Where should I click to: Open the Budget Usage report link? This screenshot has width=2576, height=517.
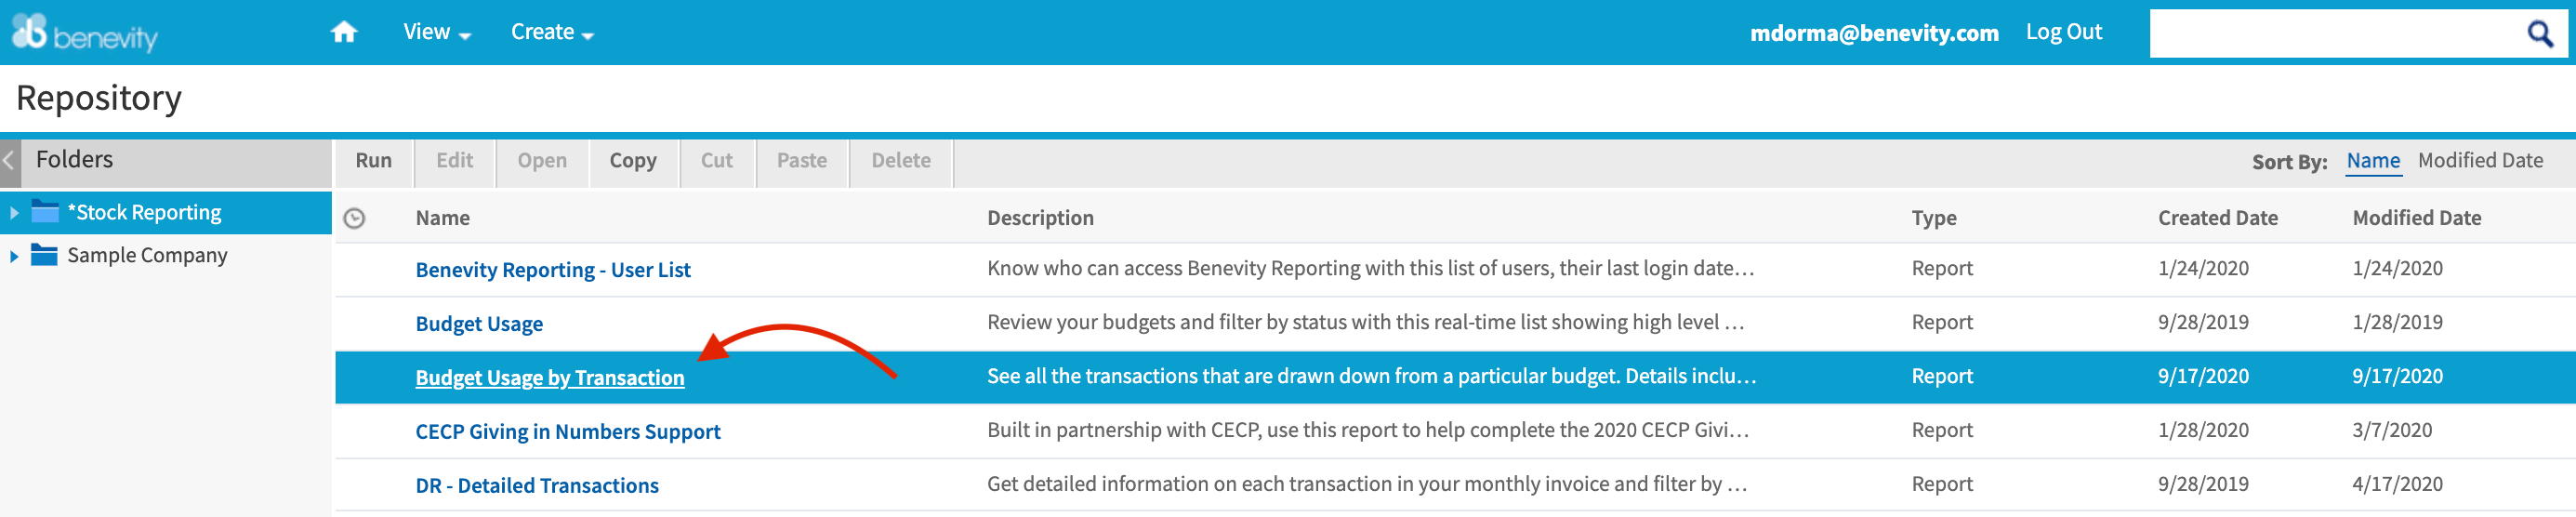pyautogui.click(x=479, y=324)
